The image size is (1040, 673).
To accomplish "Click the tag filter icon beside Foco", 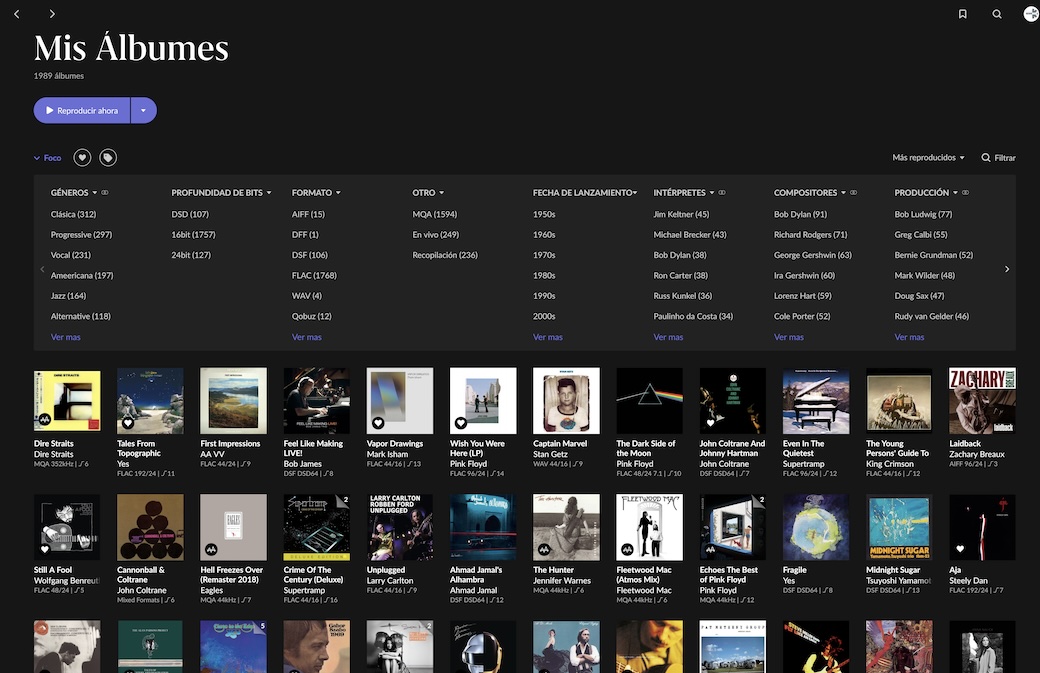I will click(108, 158).
